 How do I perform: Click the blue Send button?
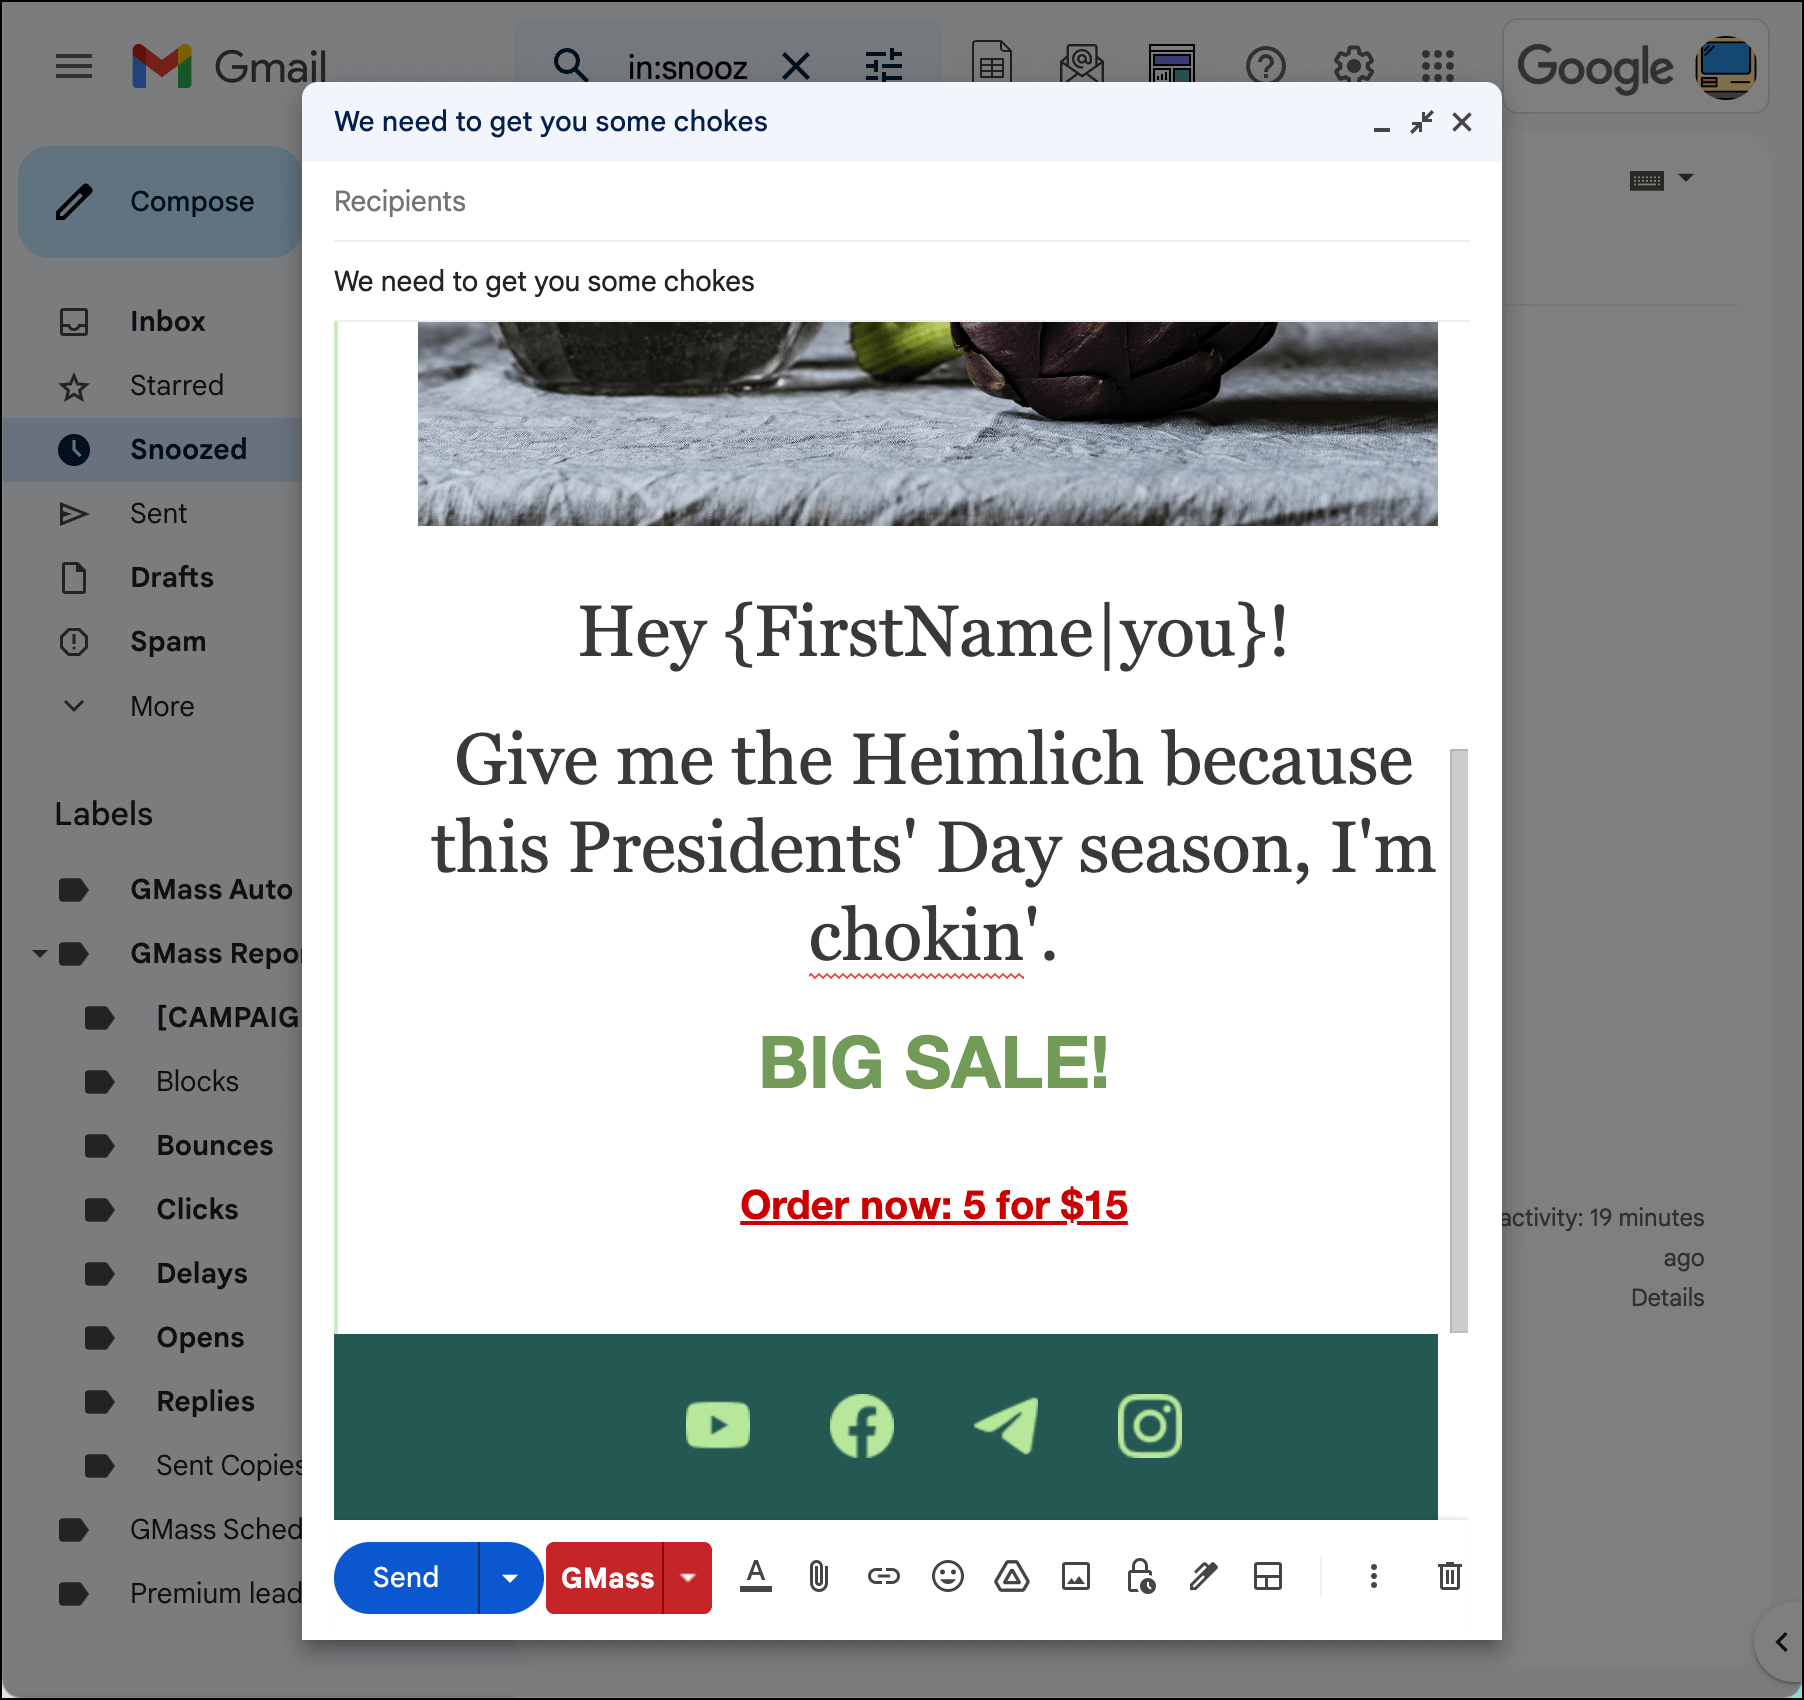point(406,1578)
